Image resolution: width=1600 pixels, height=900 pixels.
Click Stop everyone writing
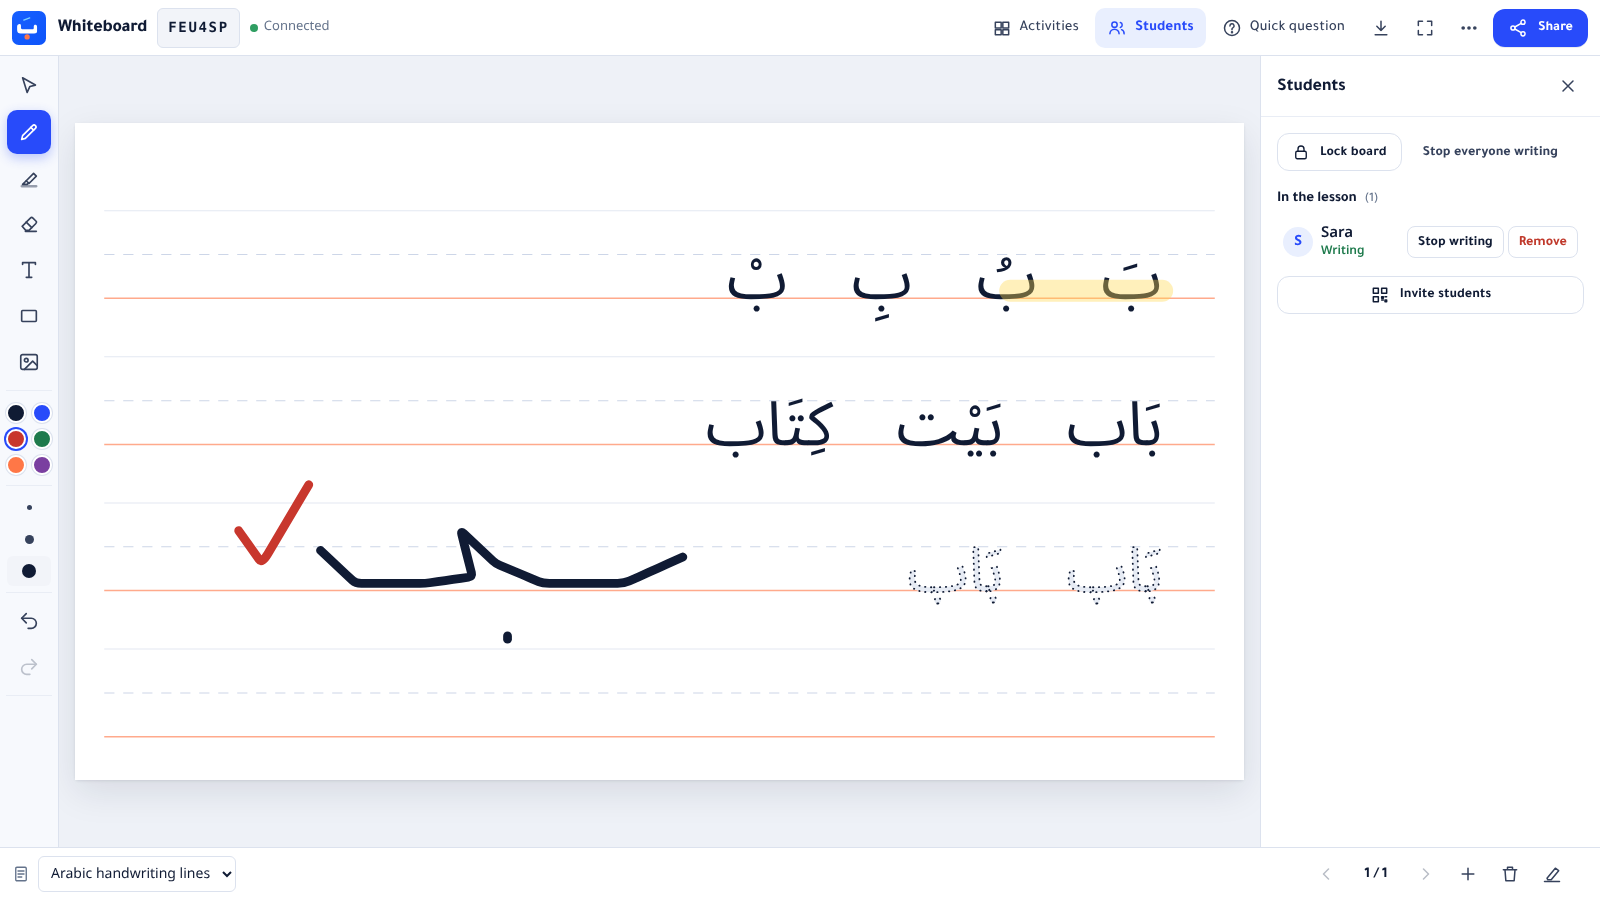(1490, 152)
